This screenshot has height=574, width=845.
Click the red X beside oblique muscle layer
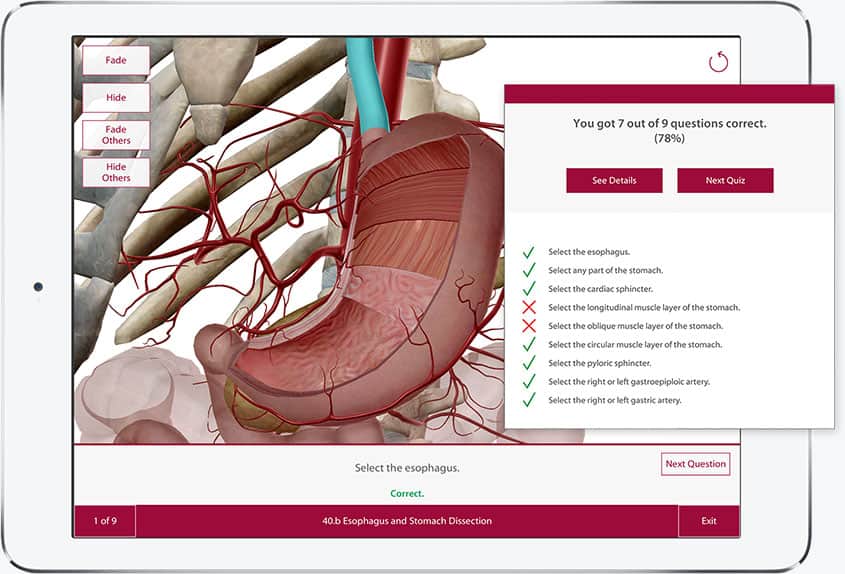[528, 326]
